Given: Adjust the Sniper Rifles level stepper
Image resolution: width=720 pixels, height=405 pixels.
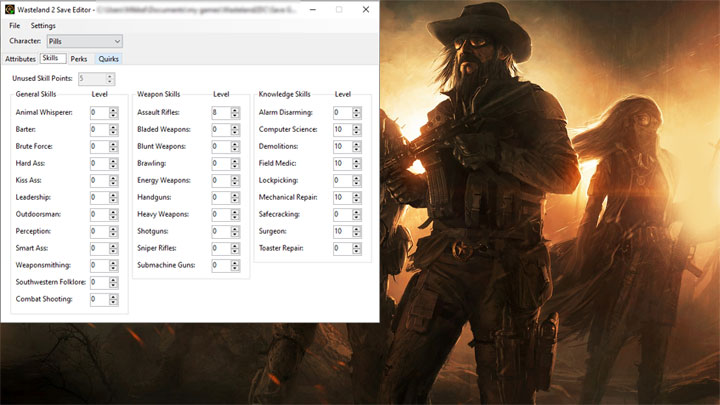Looking at the screenshot, I should click(235, 248).
